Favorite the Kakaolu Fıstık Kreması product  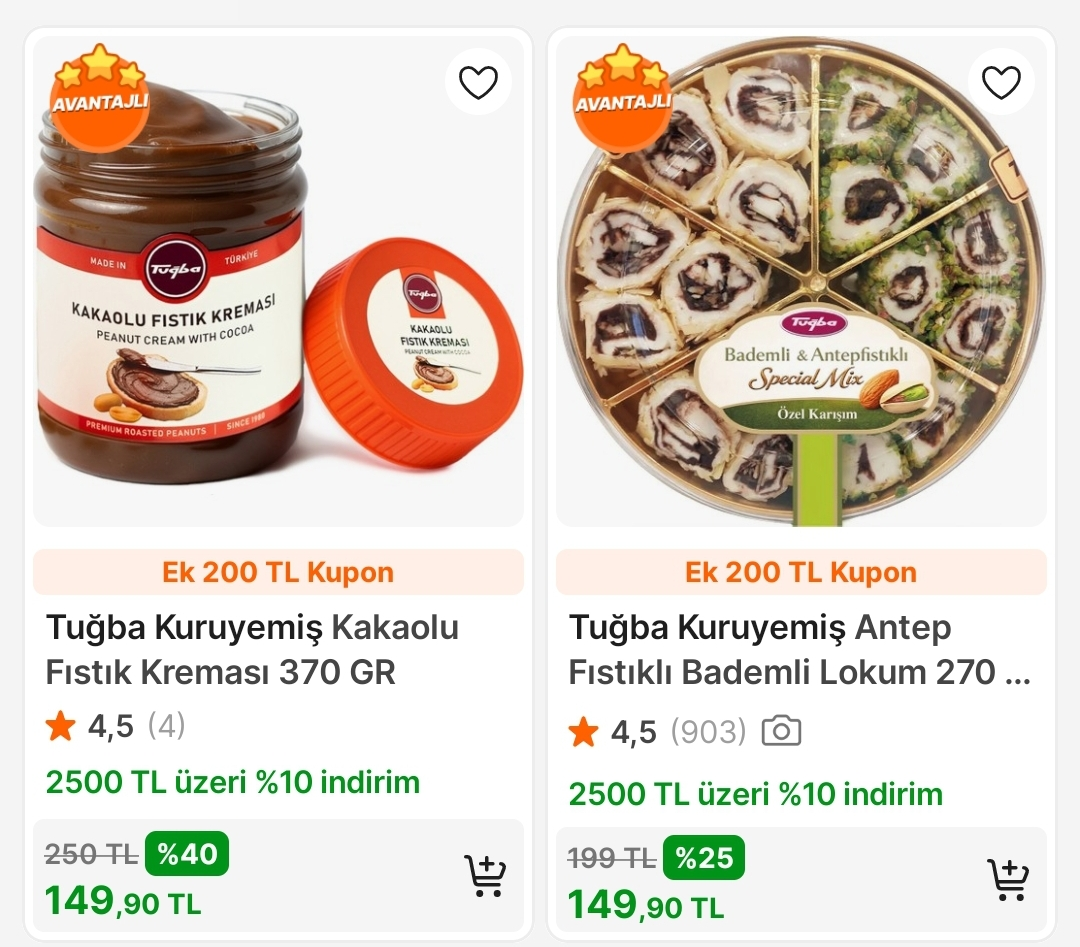tap(478, 82)
